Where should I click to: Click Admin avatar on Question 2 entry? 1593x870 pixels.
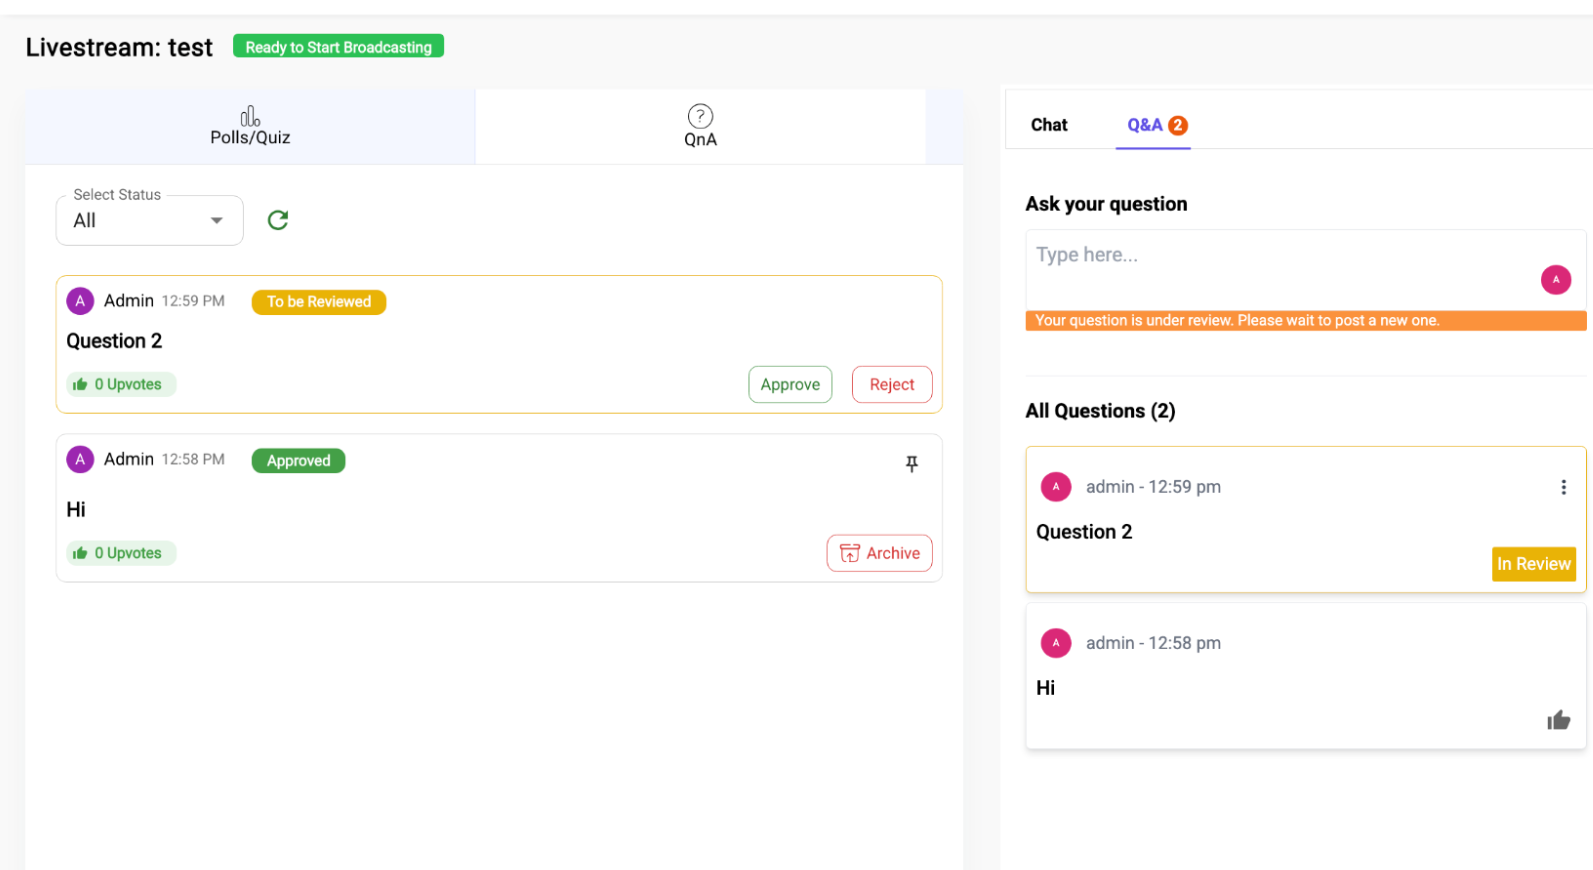click(x=80, y=301)
